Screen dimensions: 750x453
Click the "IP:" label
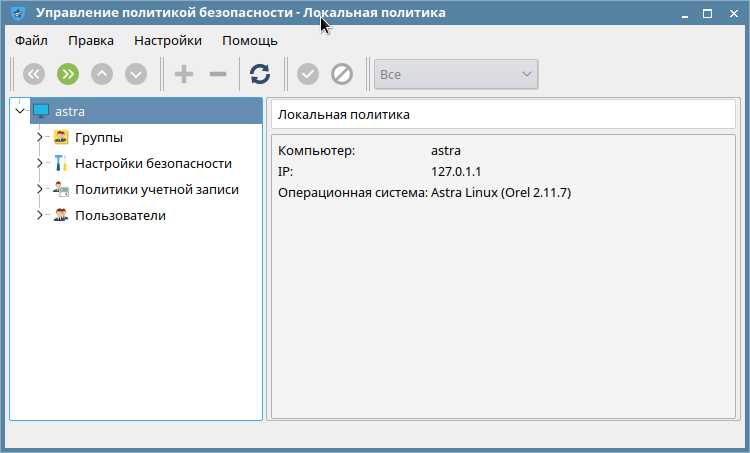point(285,171)
